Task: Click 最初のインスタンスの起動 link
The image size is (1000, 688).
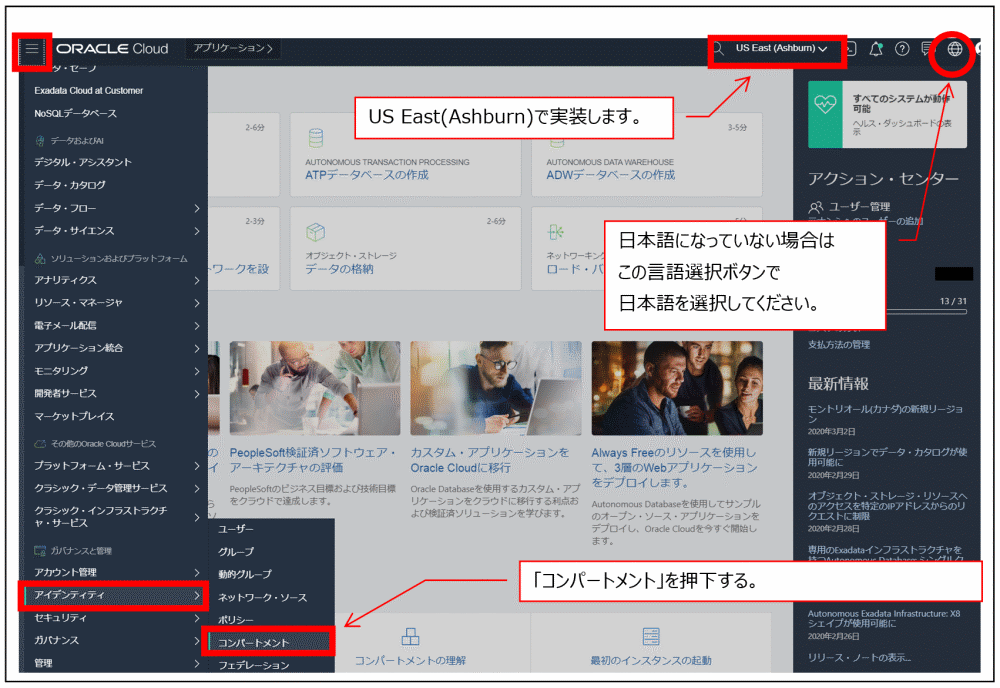Action: [x=651, y=661]
